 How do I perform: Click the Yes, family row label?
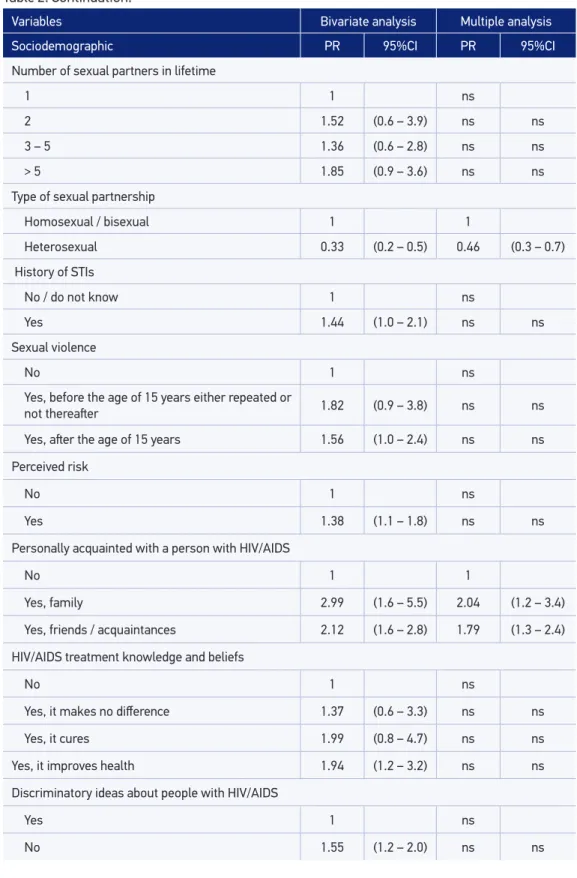[53, 603]
